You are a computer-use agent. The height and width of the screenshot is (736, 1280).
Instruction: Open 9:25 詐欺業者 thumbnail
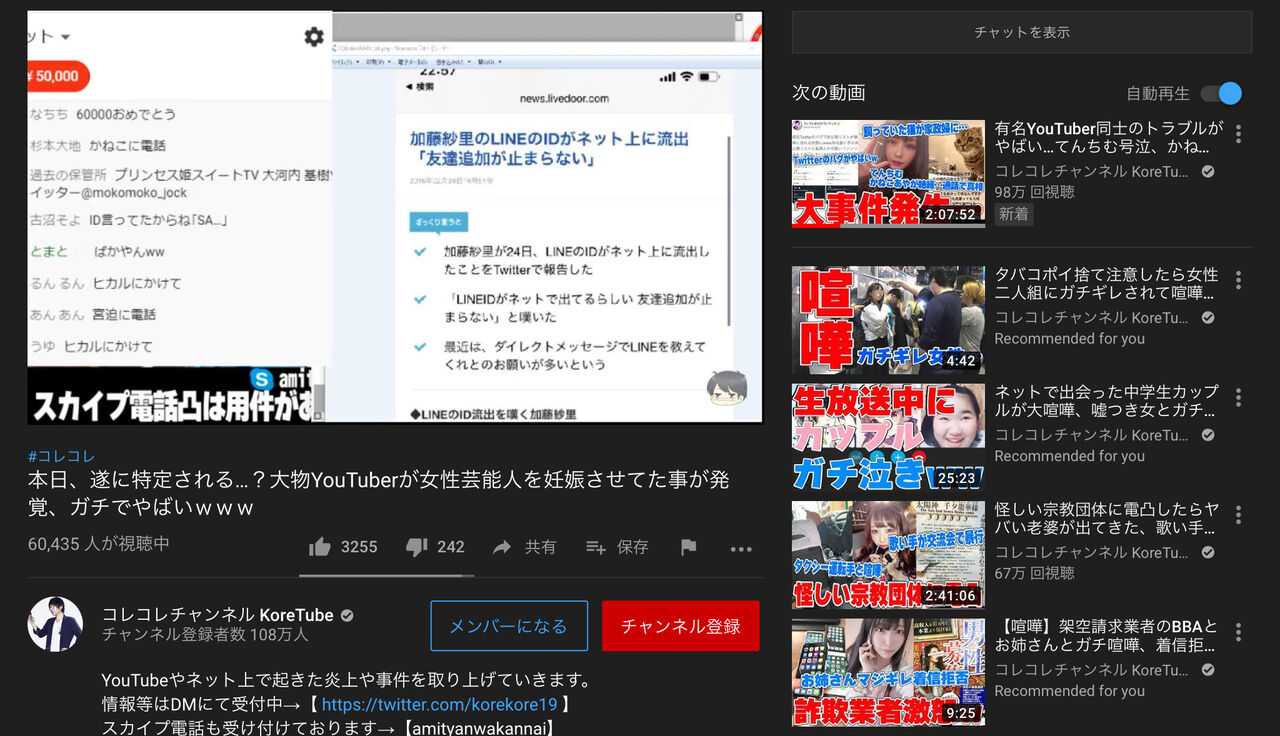[x=888, y=672]
